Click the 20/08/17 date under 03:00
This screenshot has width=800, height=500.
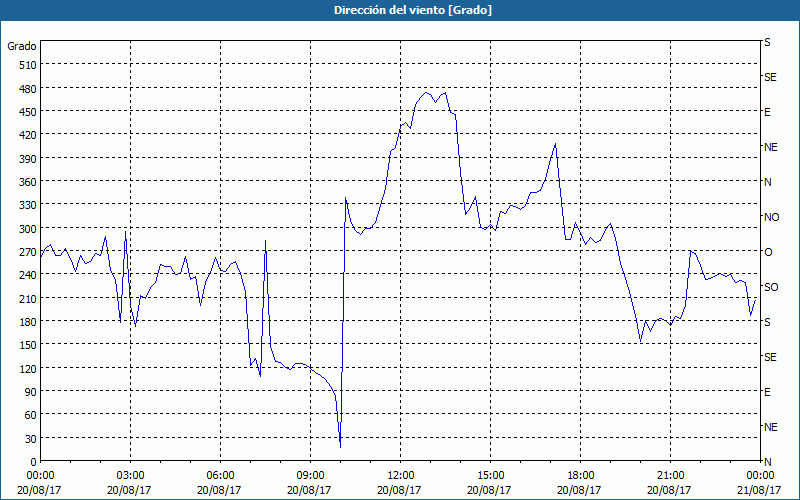[130, 490]
